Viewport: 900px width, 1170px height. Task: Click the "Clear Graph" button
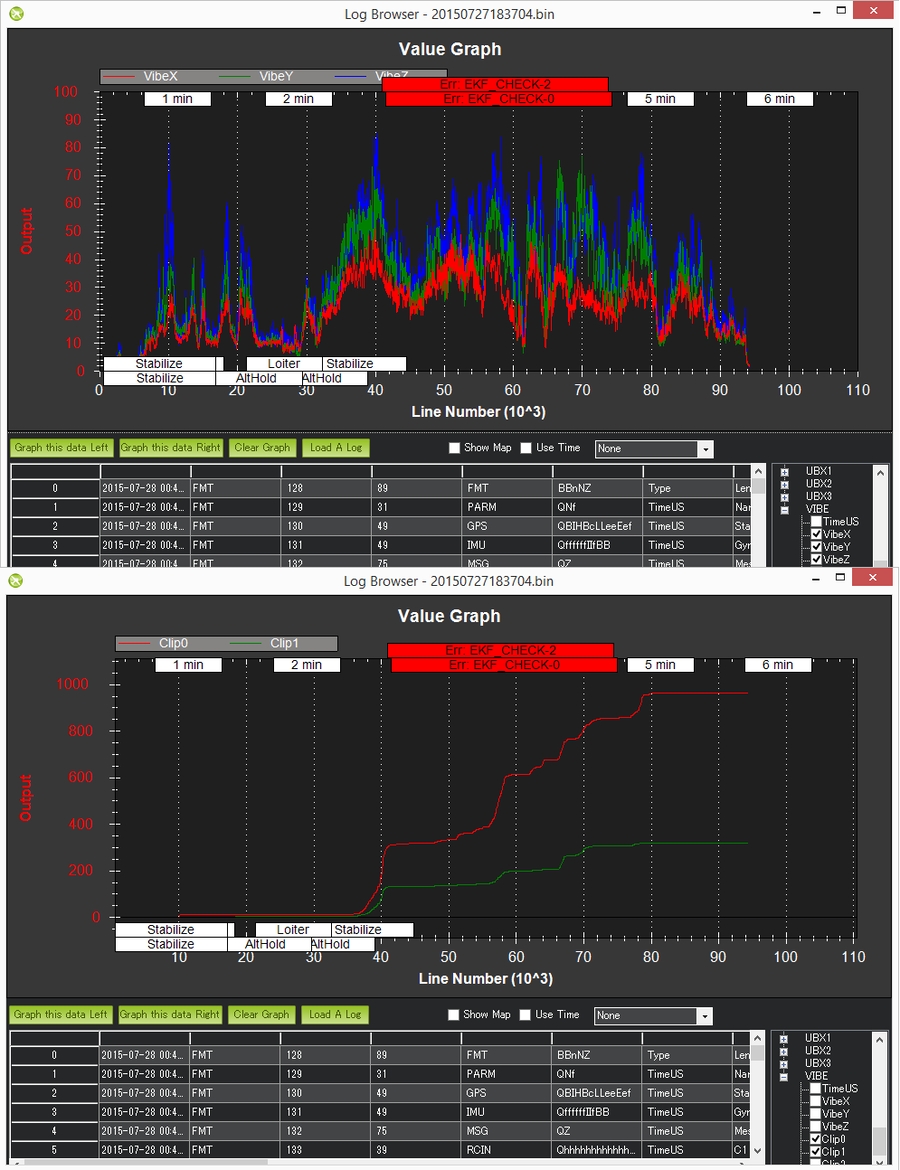(262, 447)
